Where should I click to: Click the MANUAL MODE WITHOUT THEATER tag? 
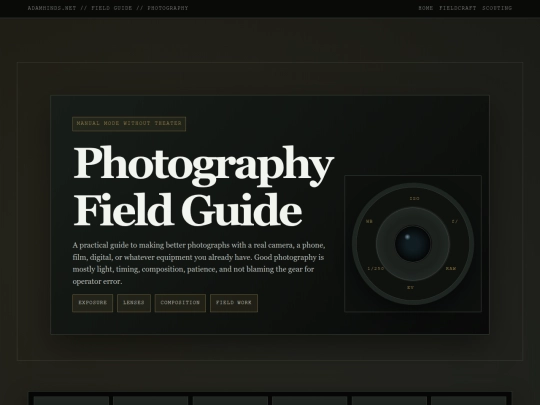(129, 124)
